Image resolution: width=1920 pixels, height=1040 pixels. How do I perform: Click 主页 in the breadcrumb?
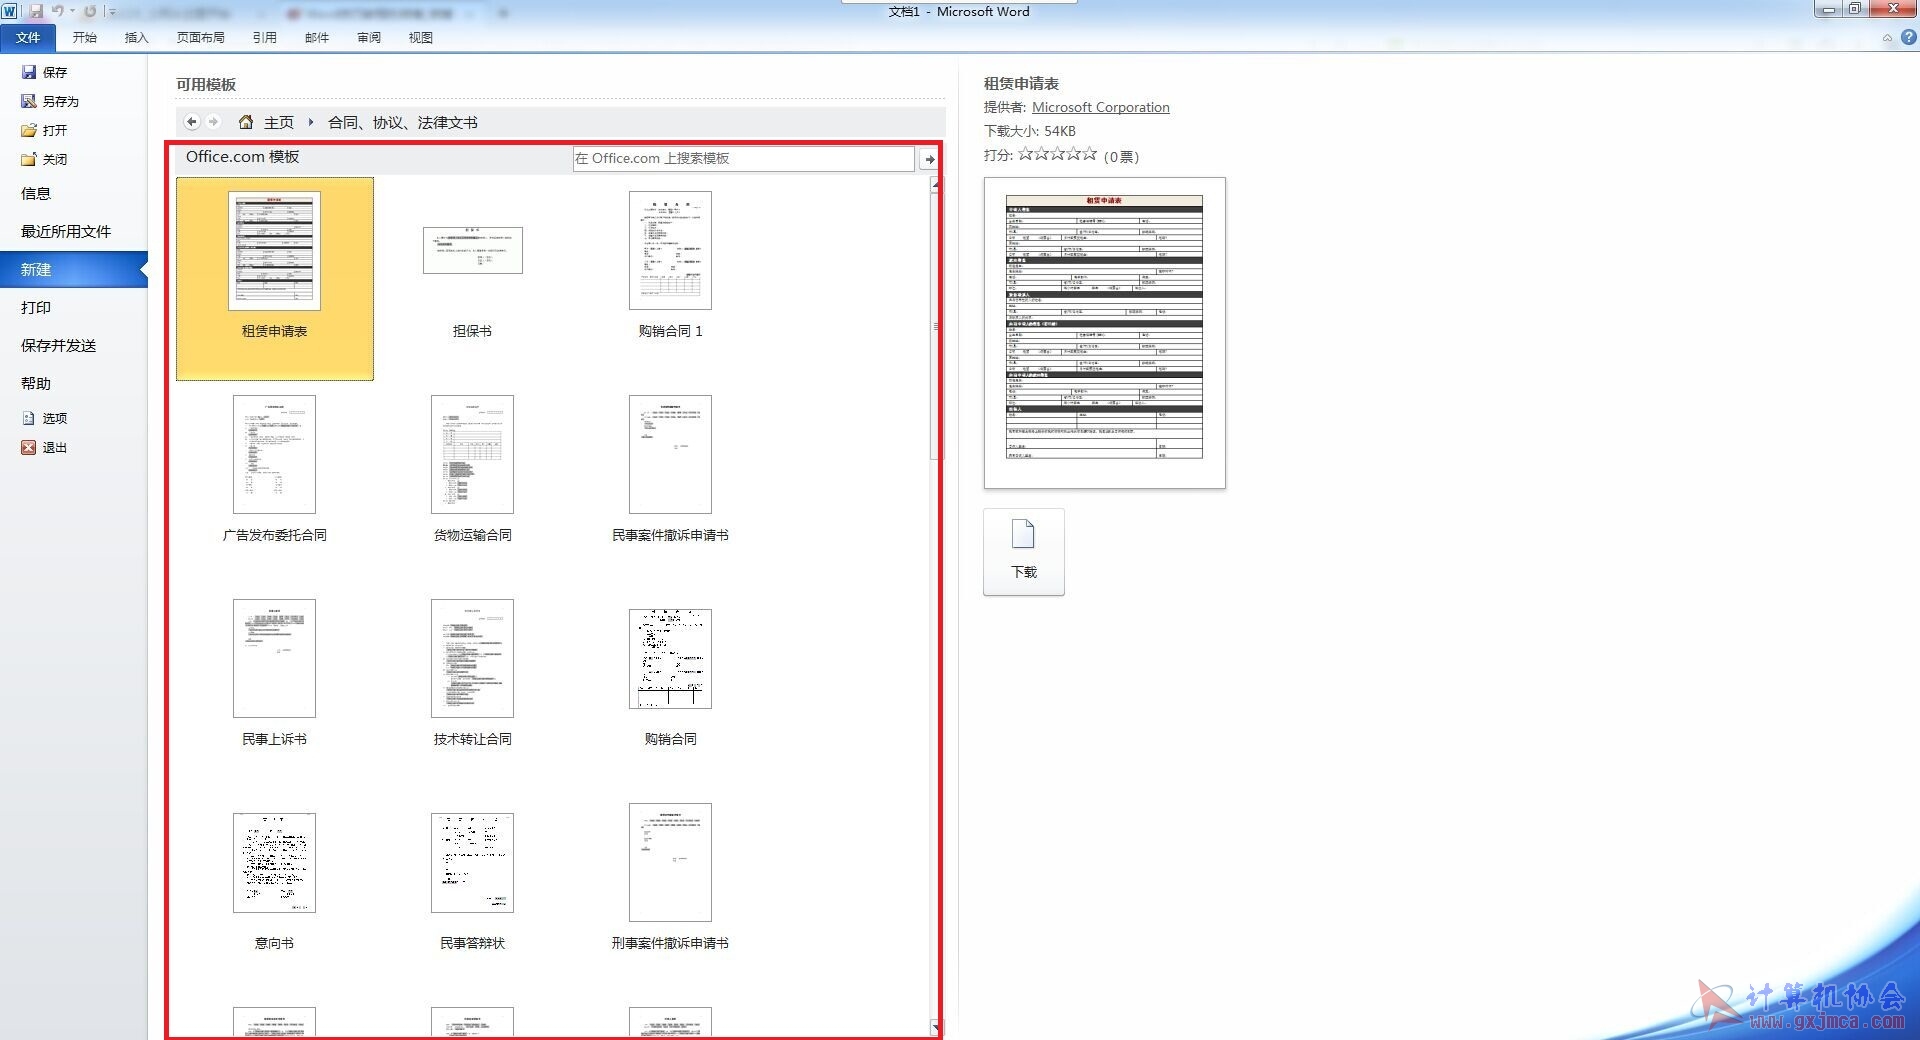[x=278, y=122]
